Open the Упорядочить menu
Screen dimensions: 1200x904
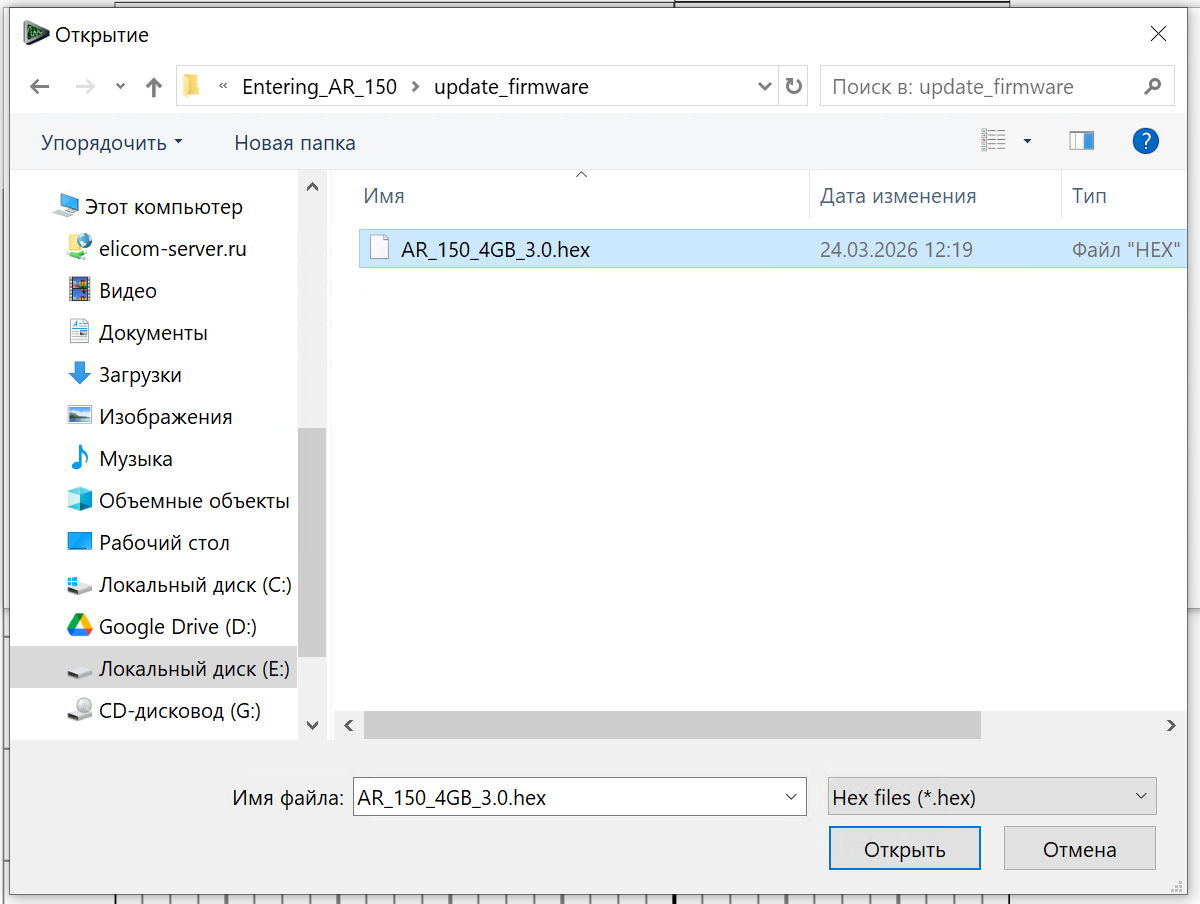click(112, 143)
